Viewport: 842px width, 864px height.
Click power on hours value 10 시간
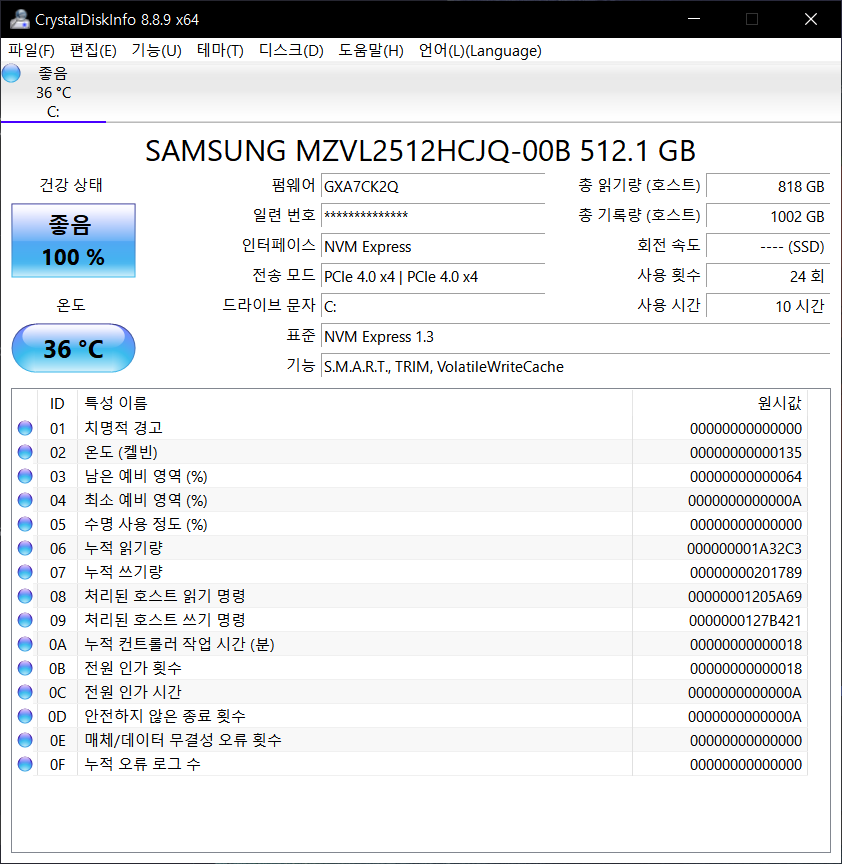[x=768, y=306]
